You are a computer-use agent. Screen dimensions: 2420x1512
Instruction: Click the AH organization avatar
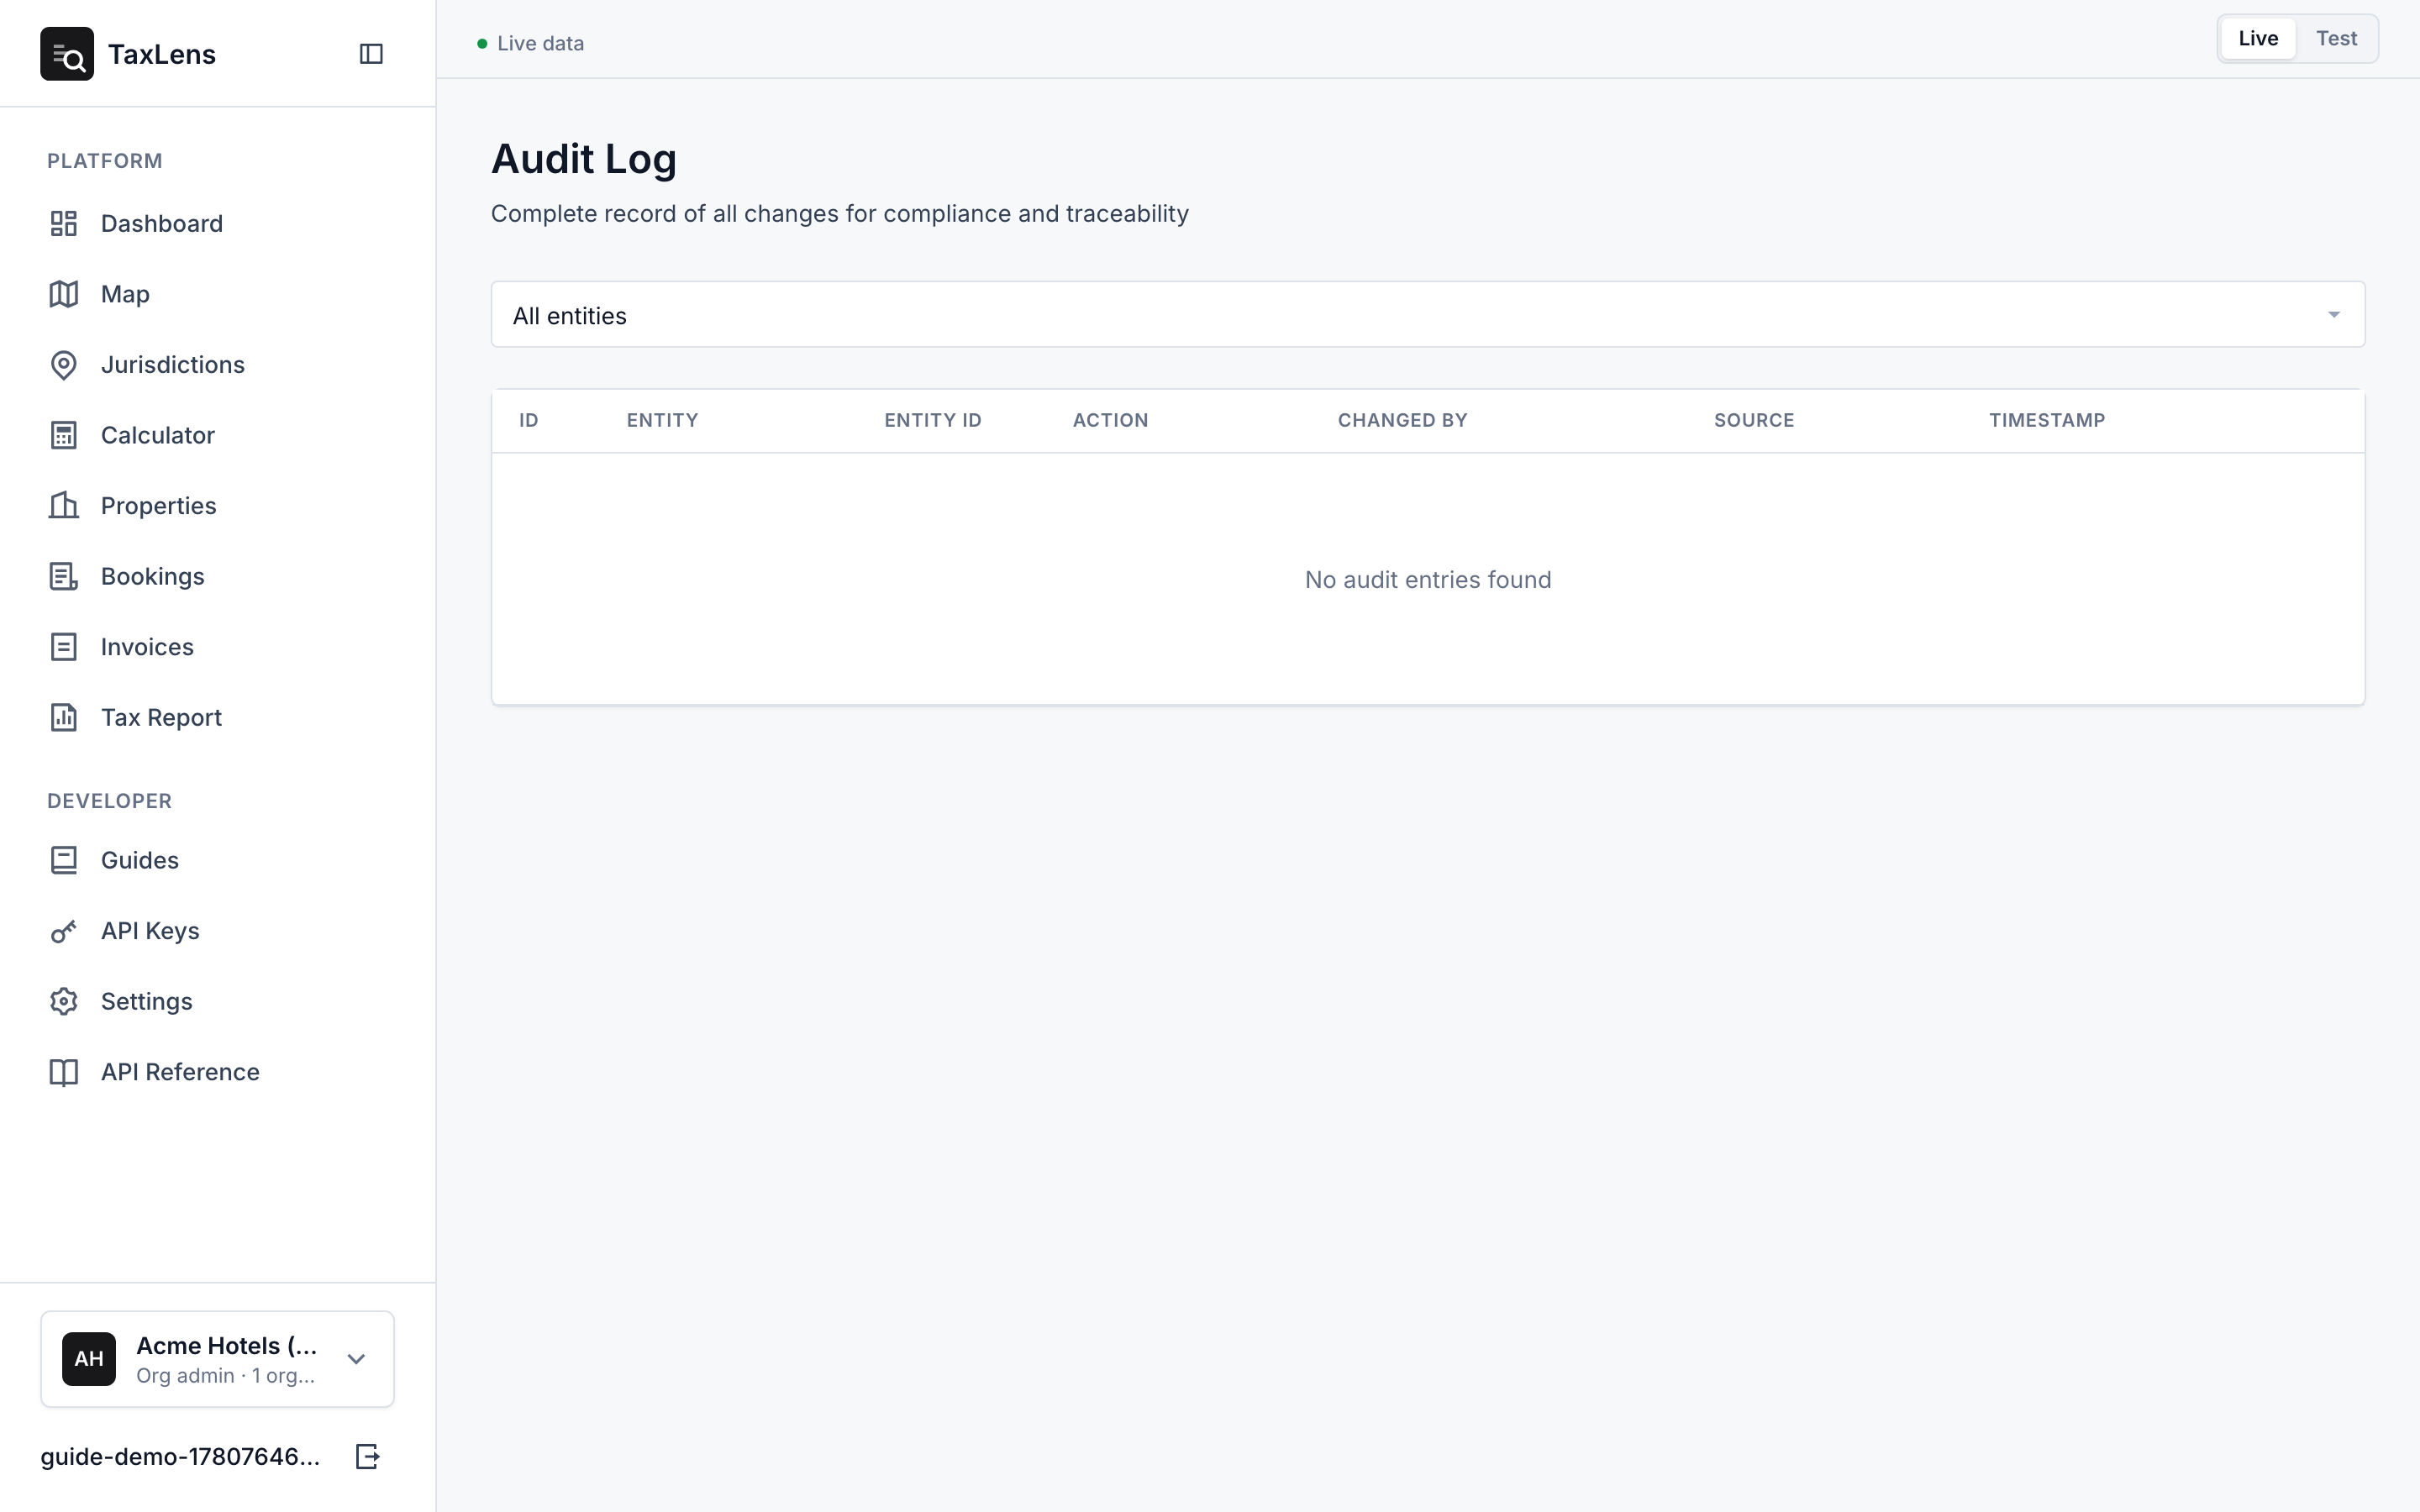pos(89,1358)
